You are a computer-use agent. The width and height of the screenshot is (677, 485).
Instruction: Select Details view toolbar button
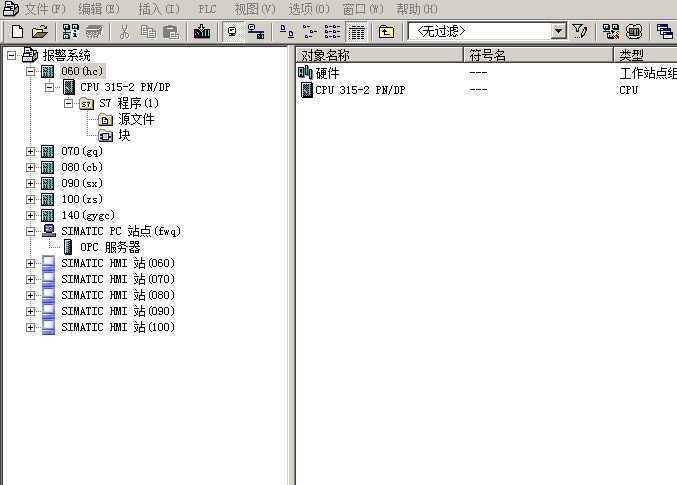tap(357, 32)
